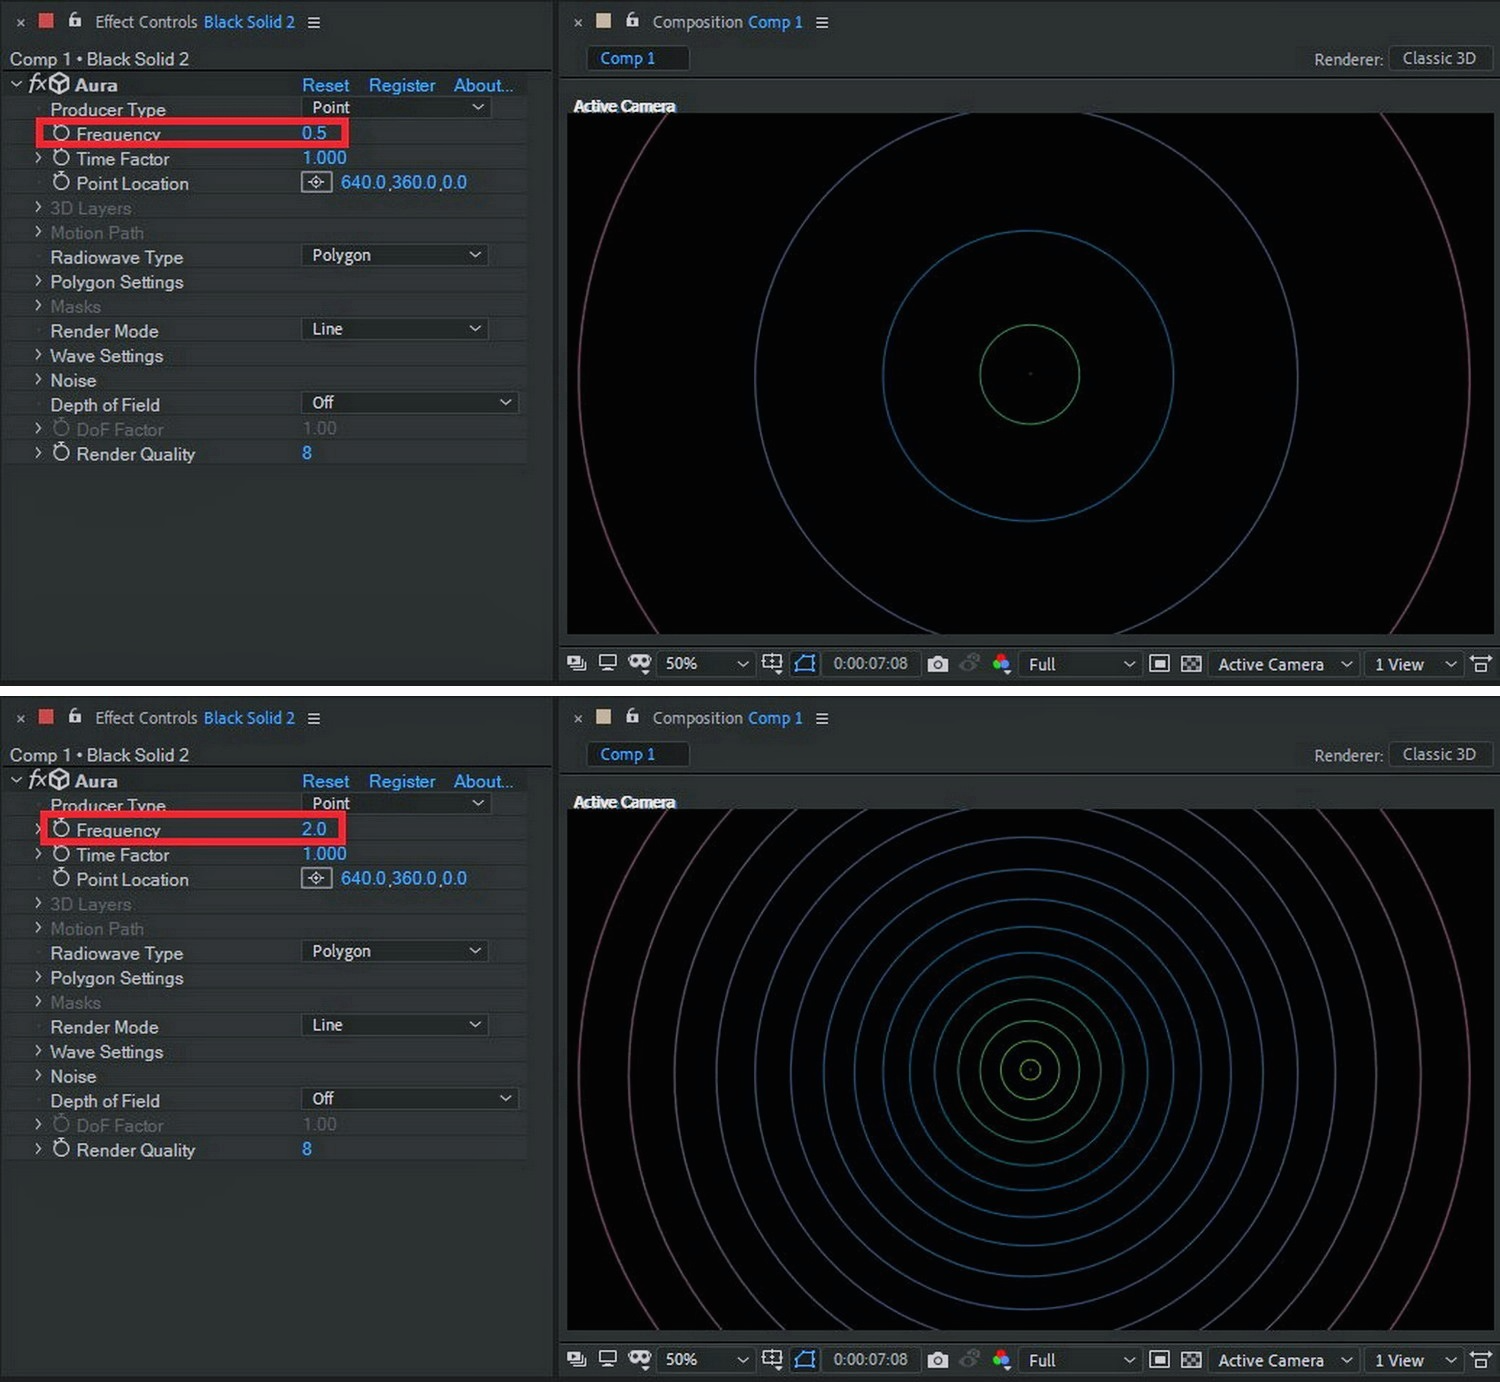Select Comp 1 tab in lower Composition panel
This screenshot has width=1500, height=1382.
coord(637,754)
